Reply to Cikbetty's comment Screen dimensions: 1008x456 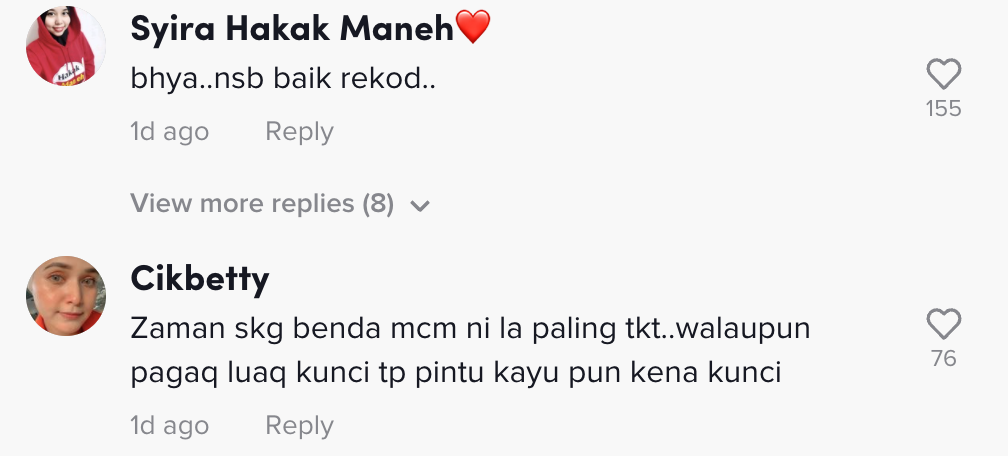click(299, 425)
